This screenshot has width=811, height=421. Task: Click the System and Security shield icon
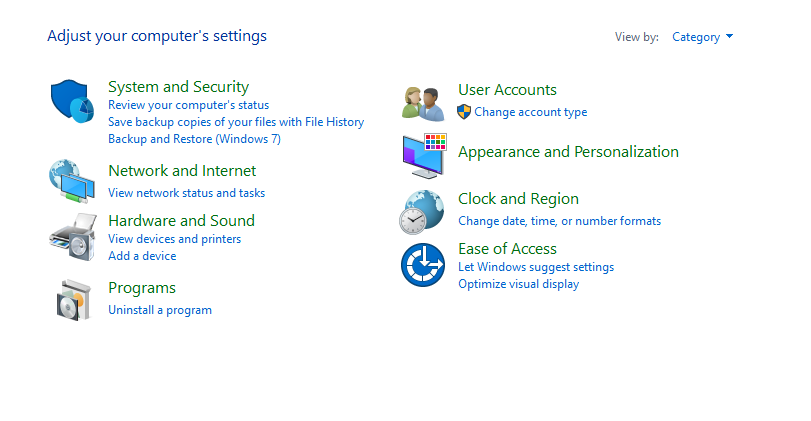click(x=72, y=101)
